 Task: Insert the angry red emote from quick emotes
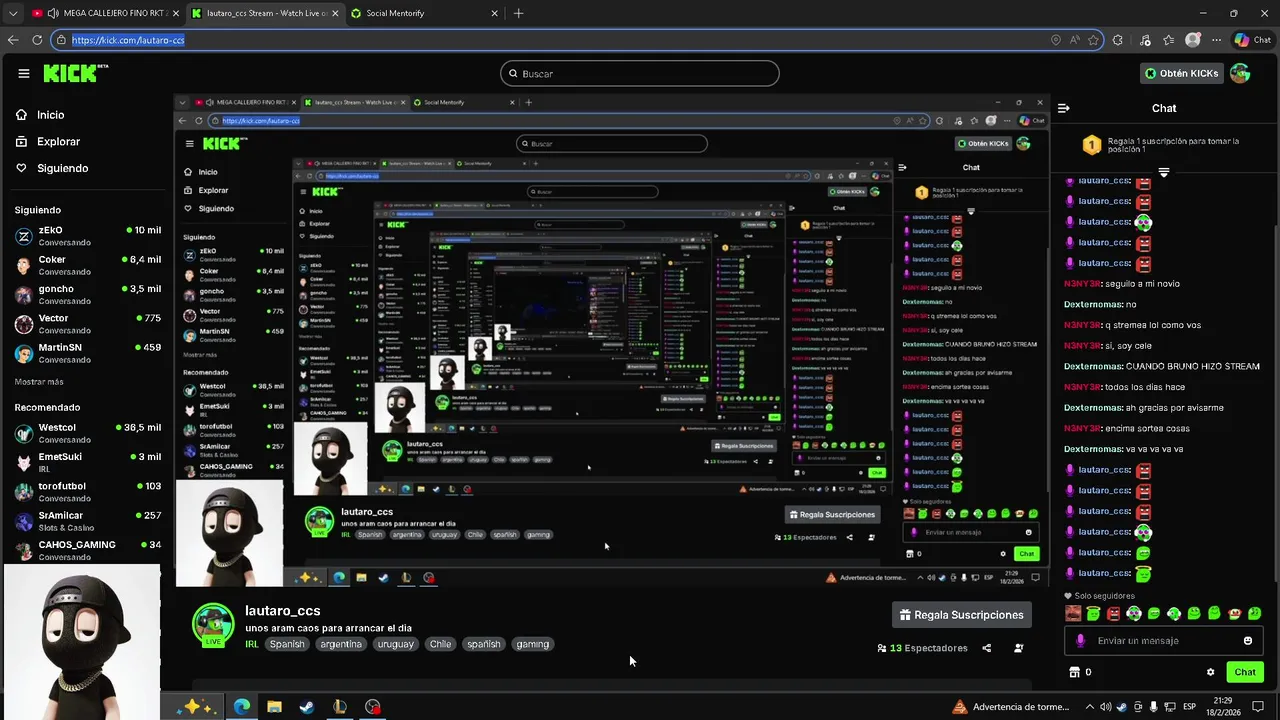pos(1113,613)
